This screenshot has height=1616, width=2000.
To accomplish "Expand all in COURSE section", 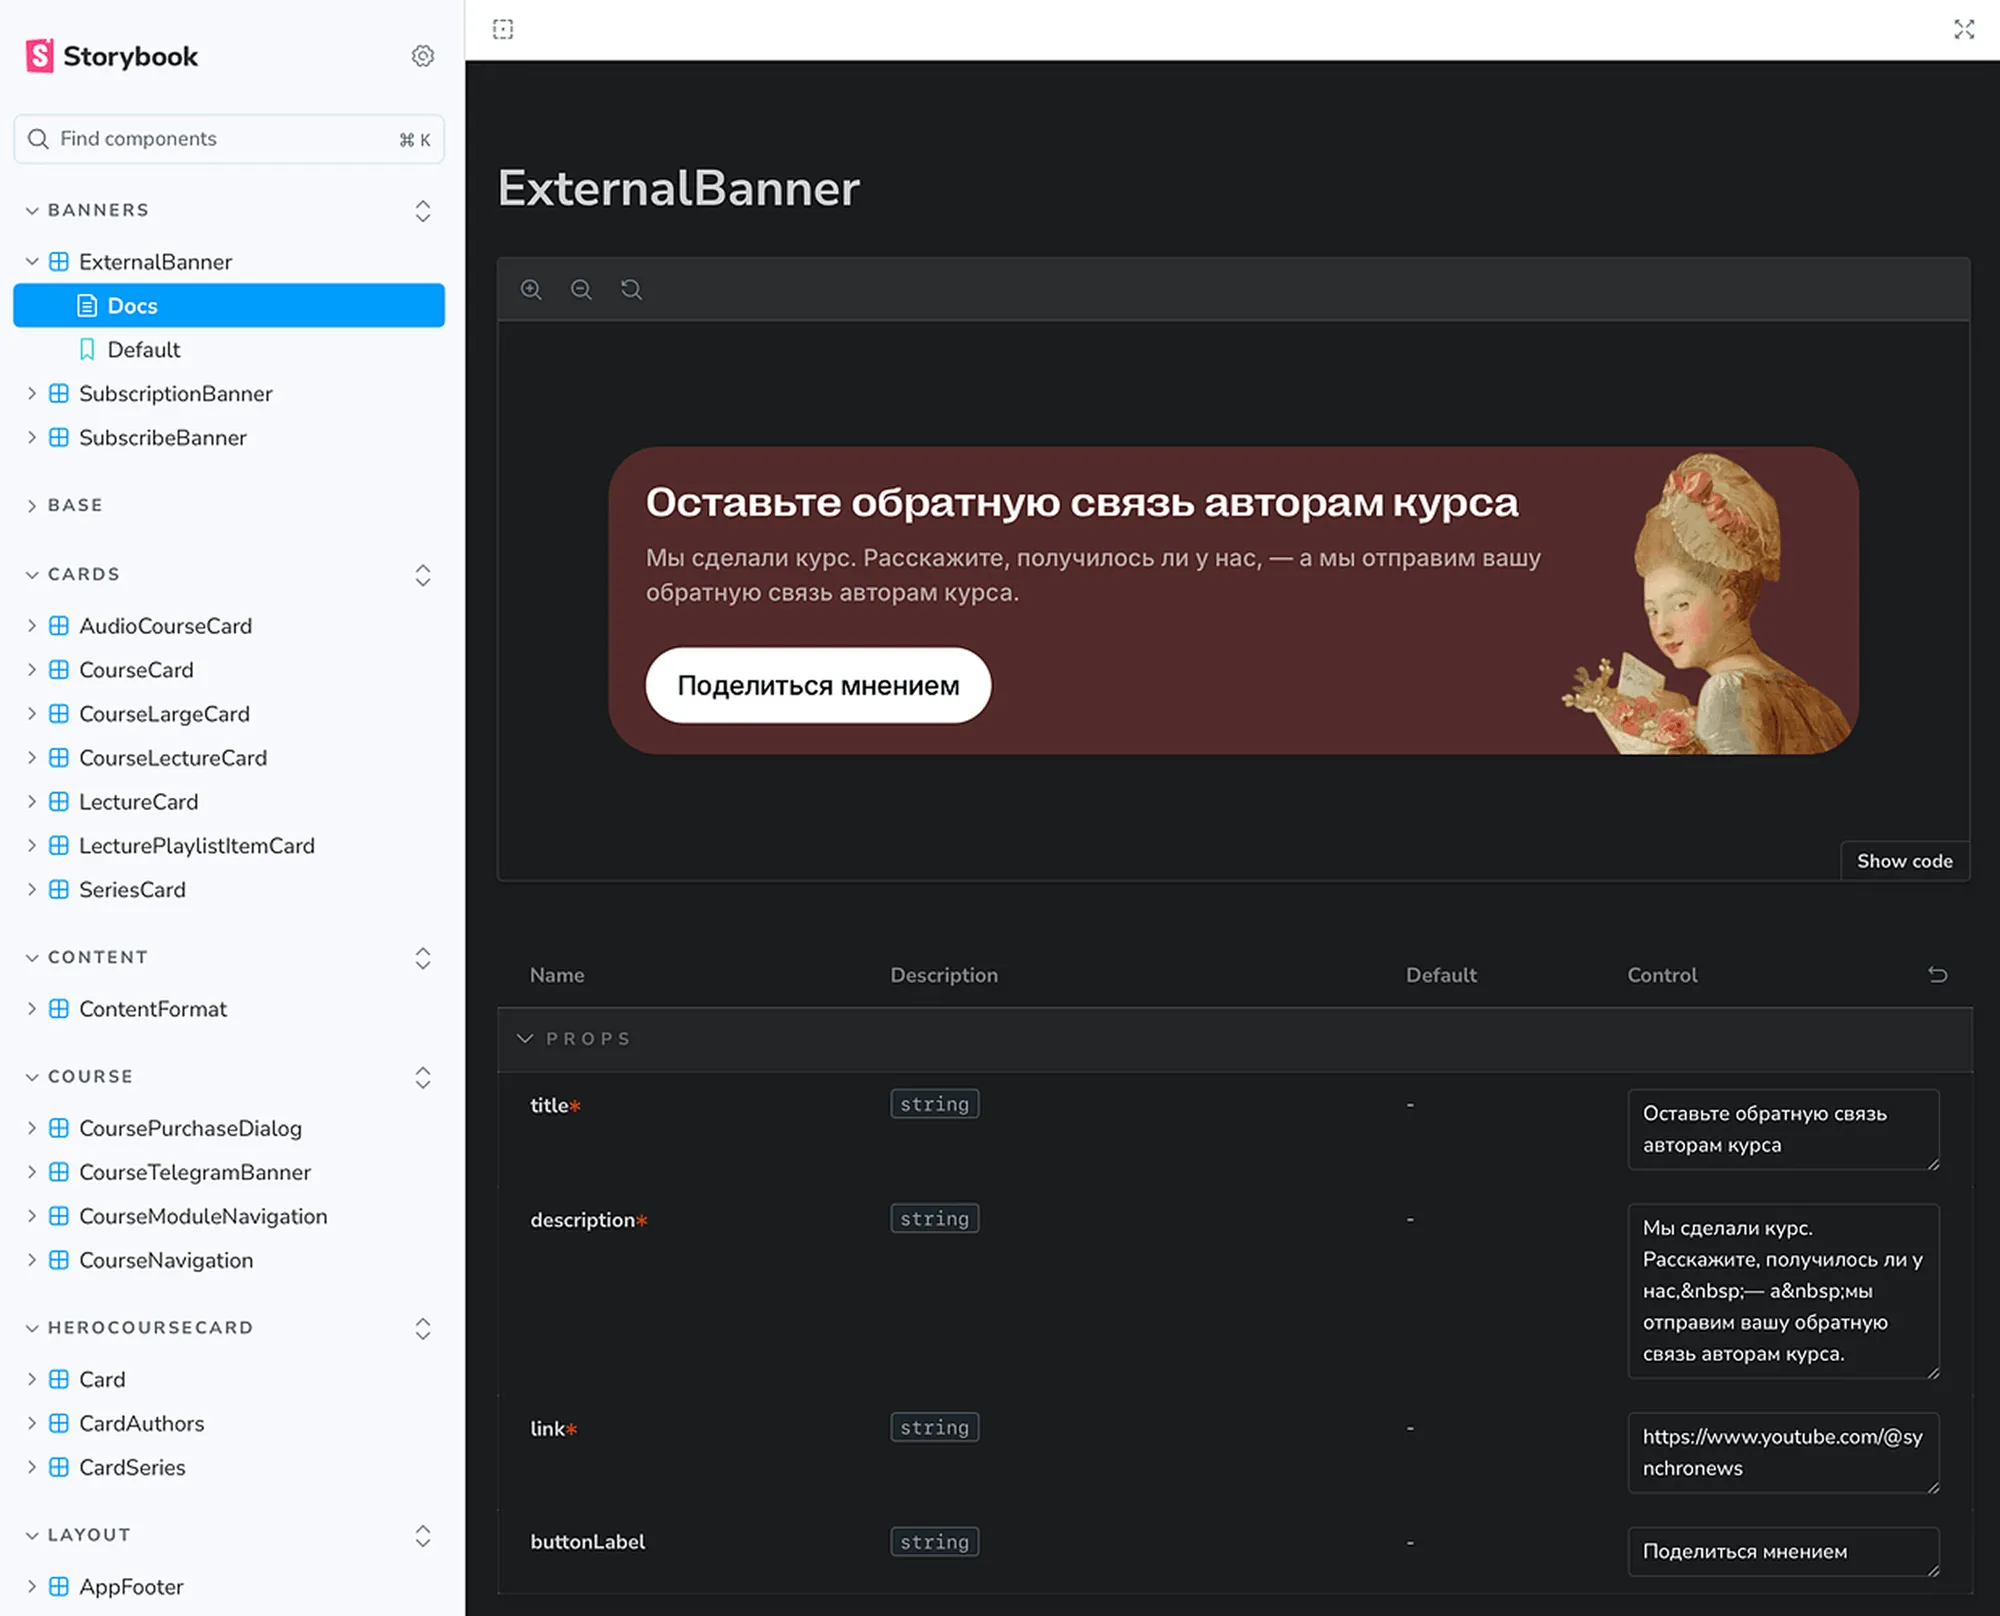I will click(423, 1077).
